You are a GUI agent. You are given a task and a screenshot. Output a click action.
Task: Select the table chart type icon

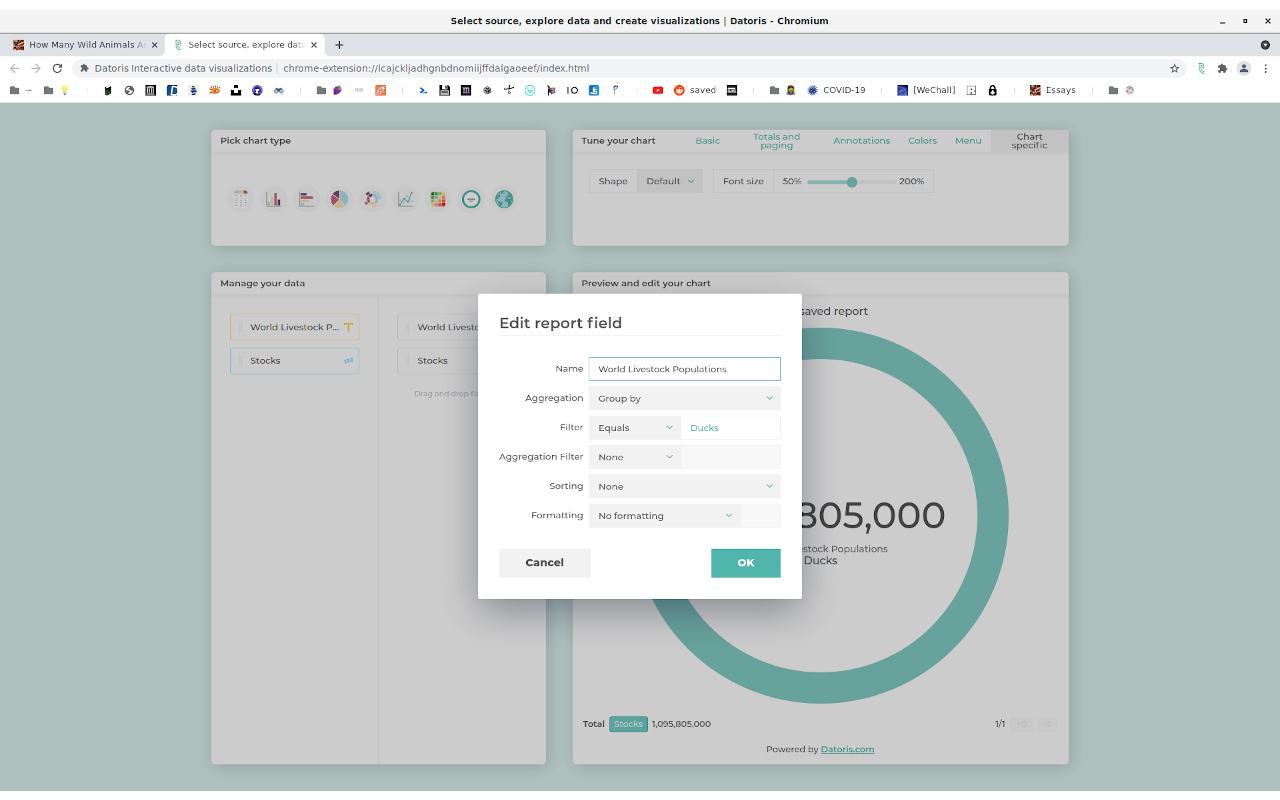[240, 199]
